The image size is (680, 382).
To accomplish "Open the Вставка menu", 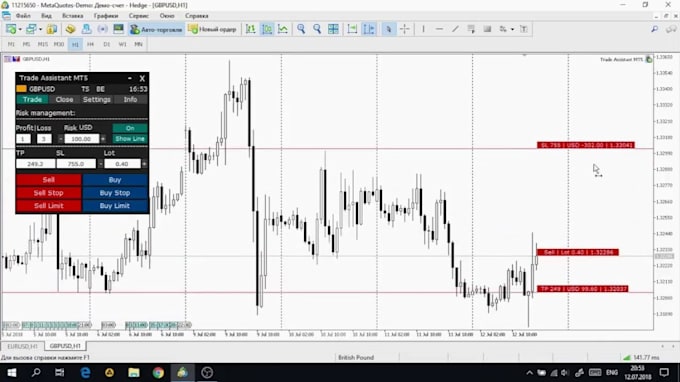I will click(72, 16).
